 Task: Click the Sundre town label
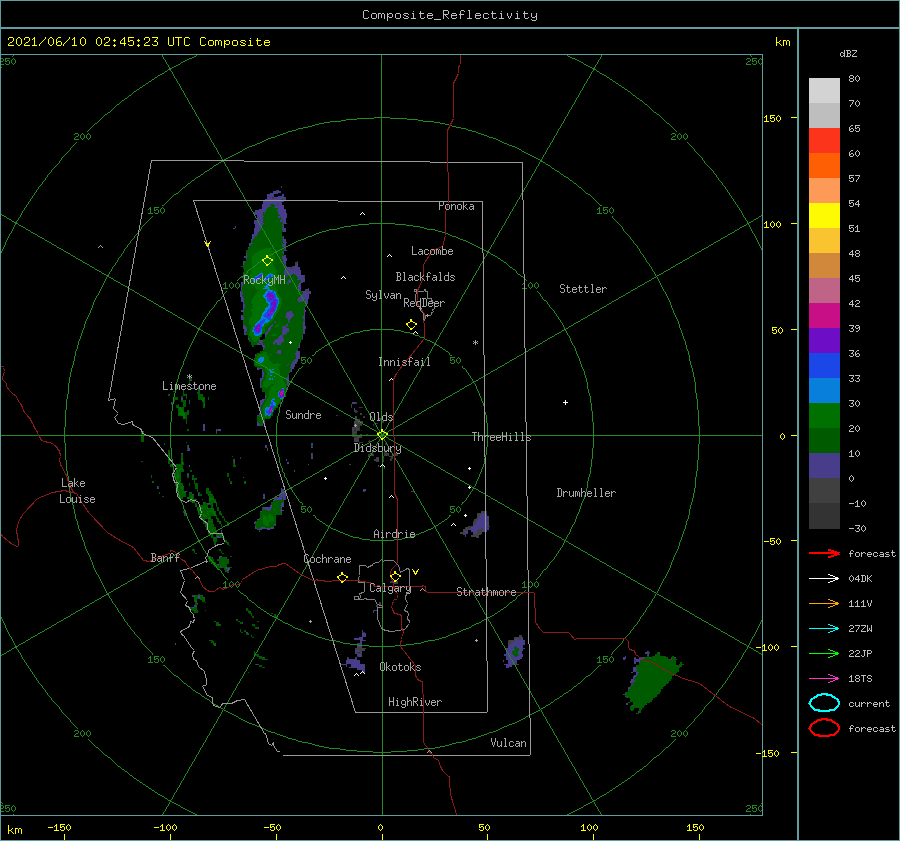tap(303, 414)
